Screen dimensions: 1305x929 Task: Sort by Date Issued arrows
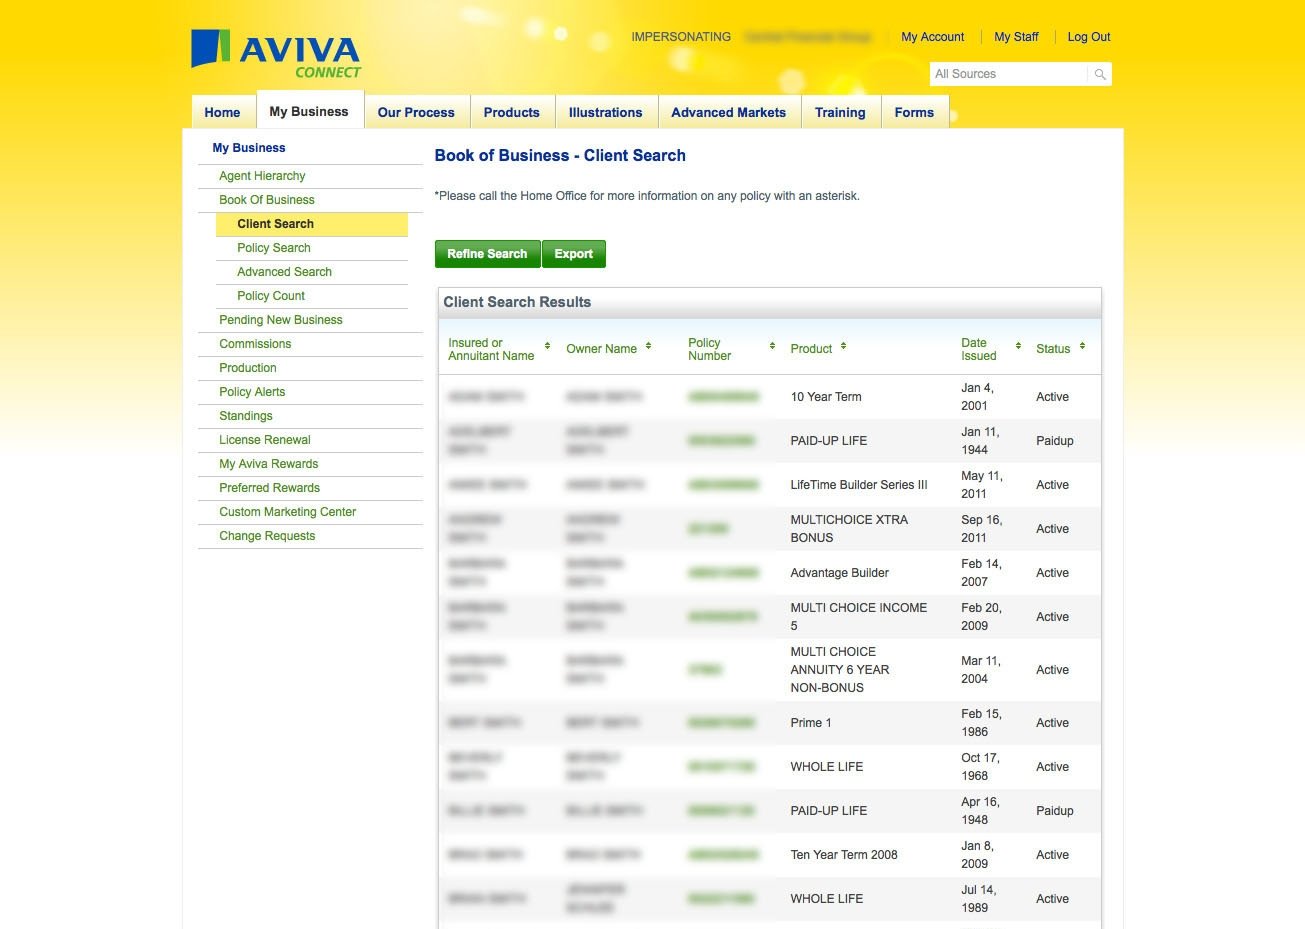coord(1018,346)
